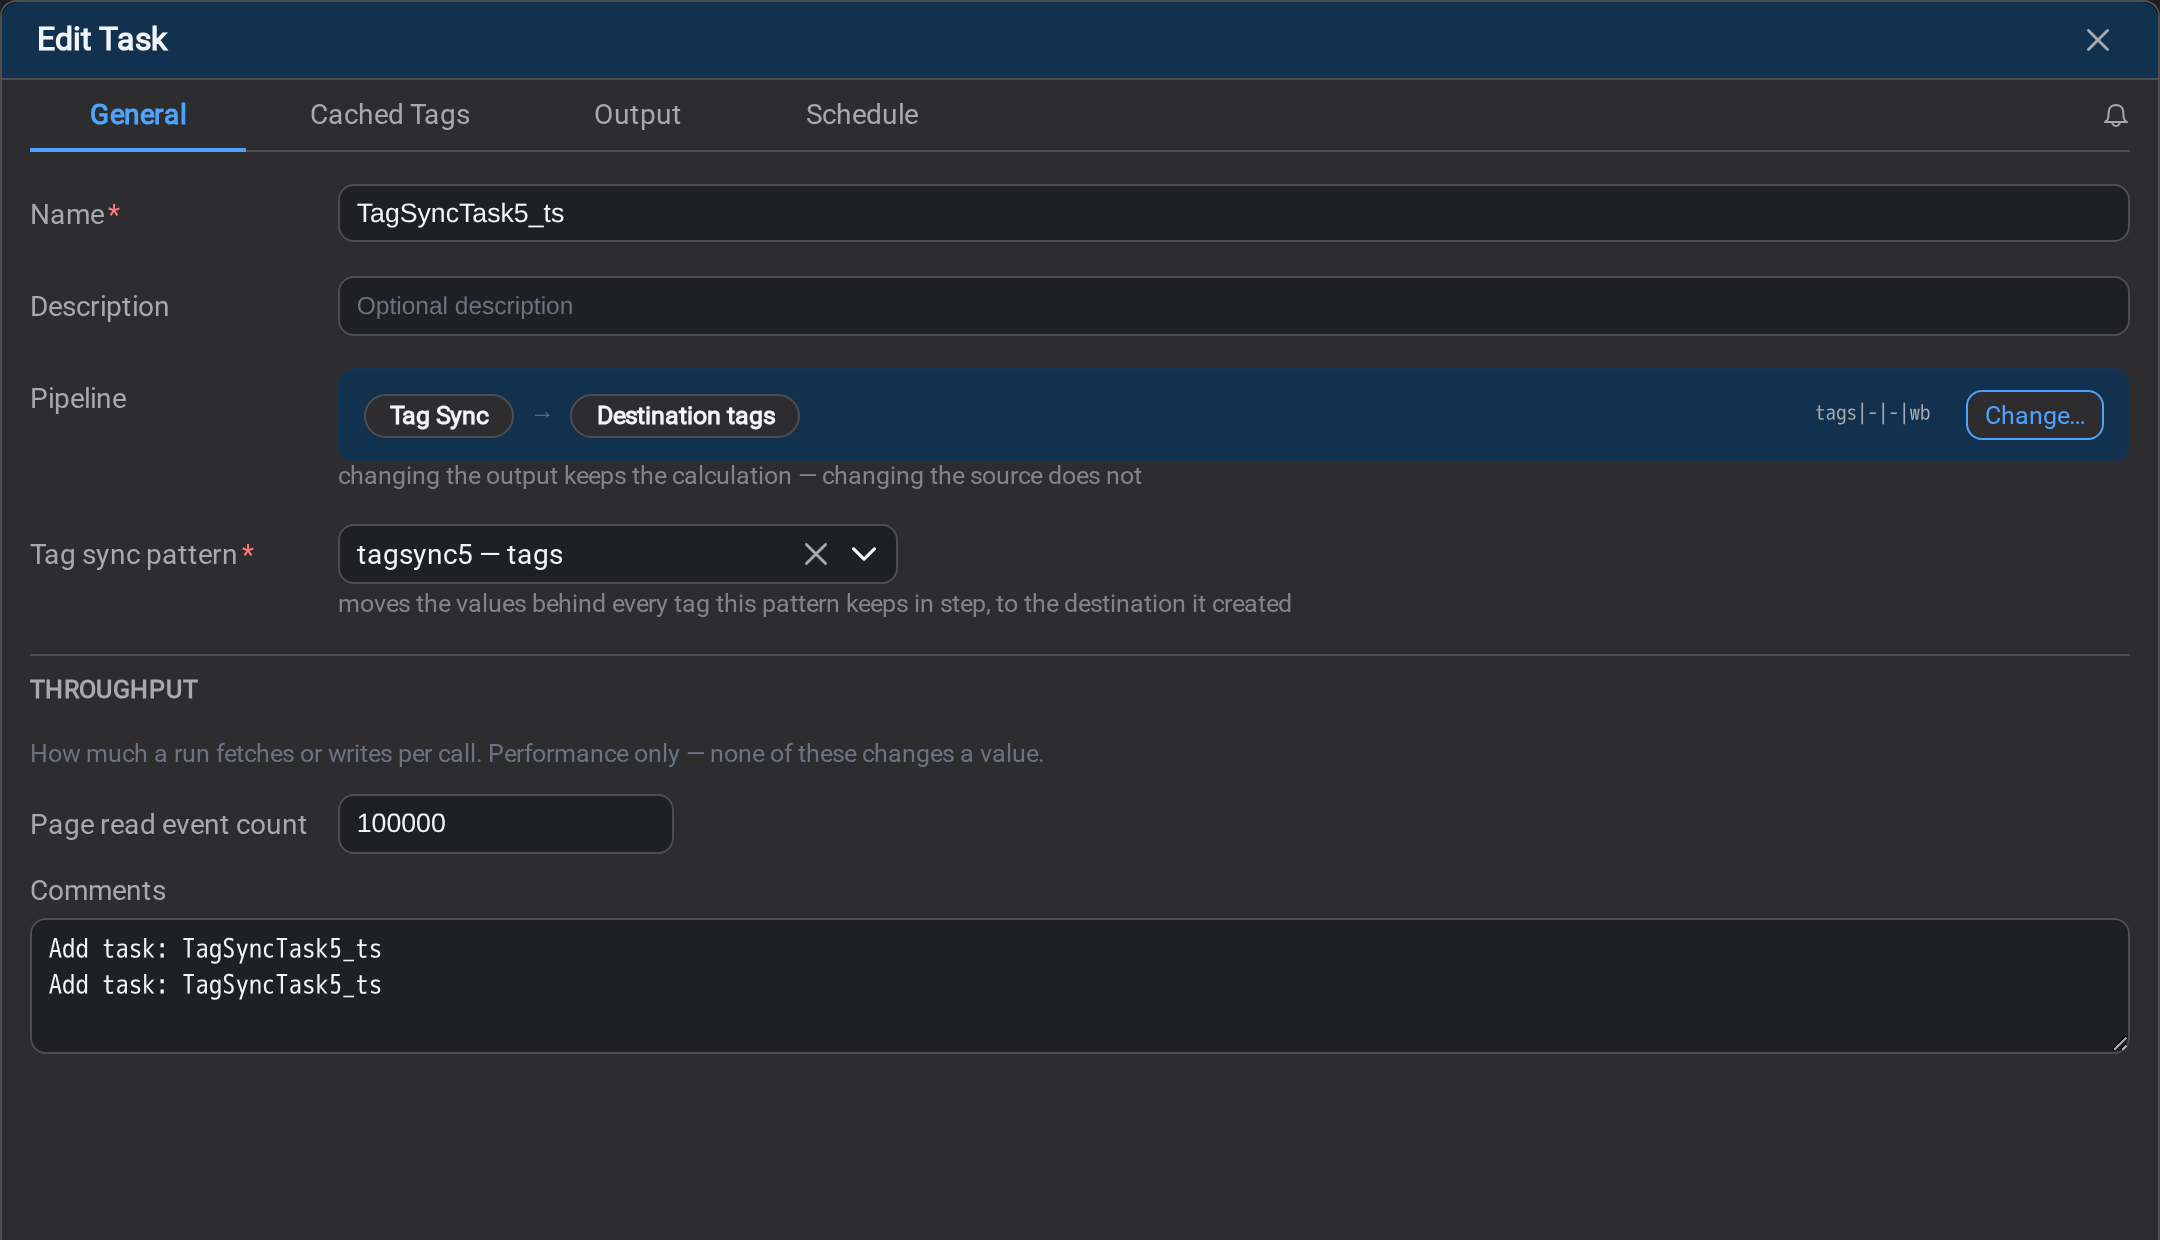Focus the Name input field
The image size is (2160, 1240).
tap(1233, 213)
